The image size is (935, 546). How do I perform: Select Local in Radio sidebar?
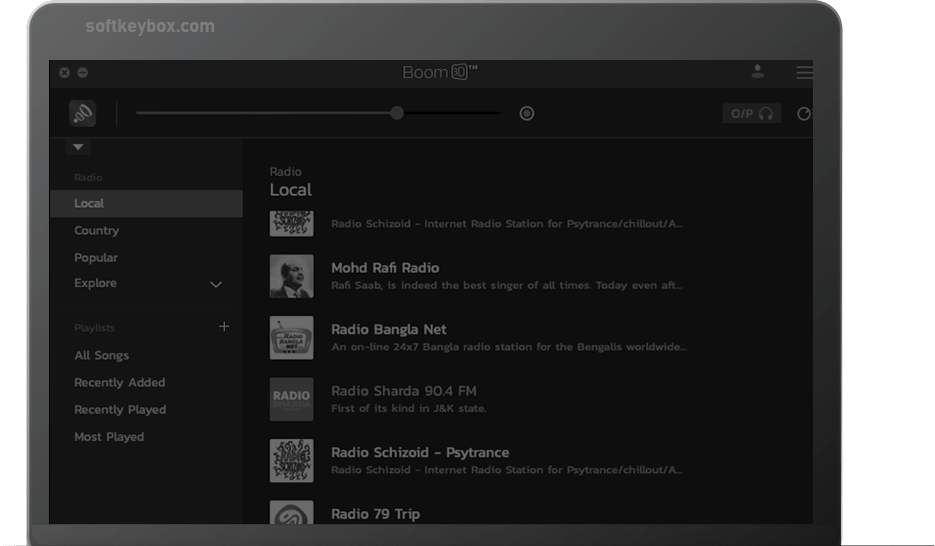(x=89, y=203)
